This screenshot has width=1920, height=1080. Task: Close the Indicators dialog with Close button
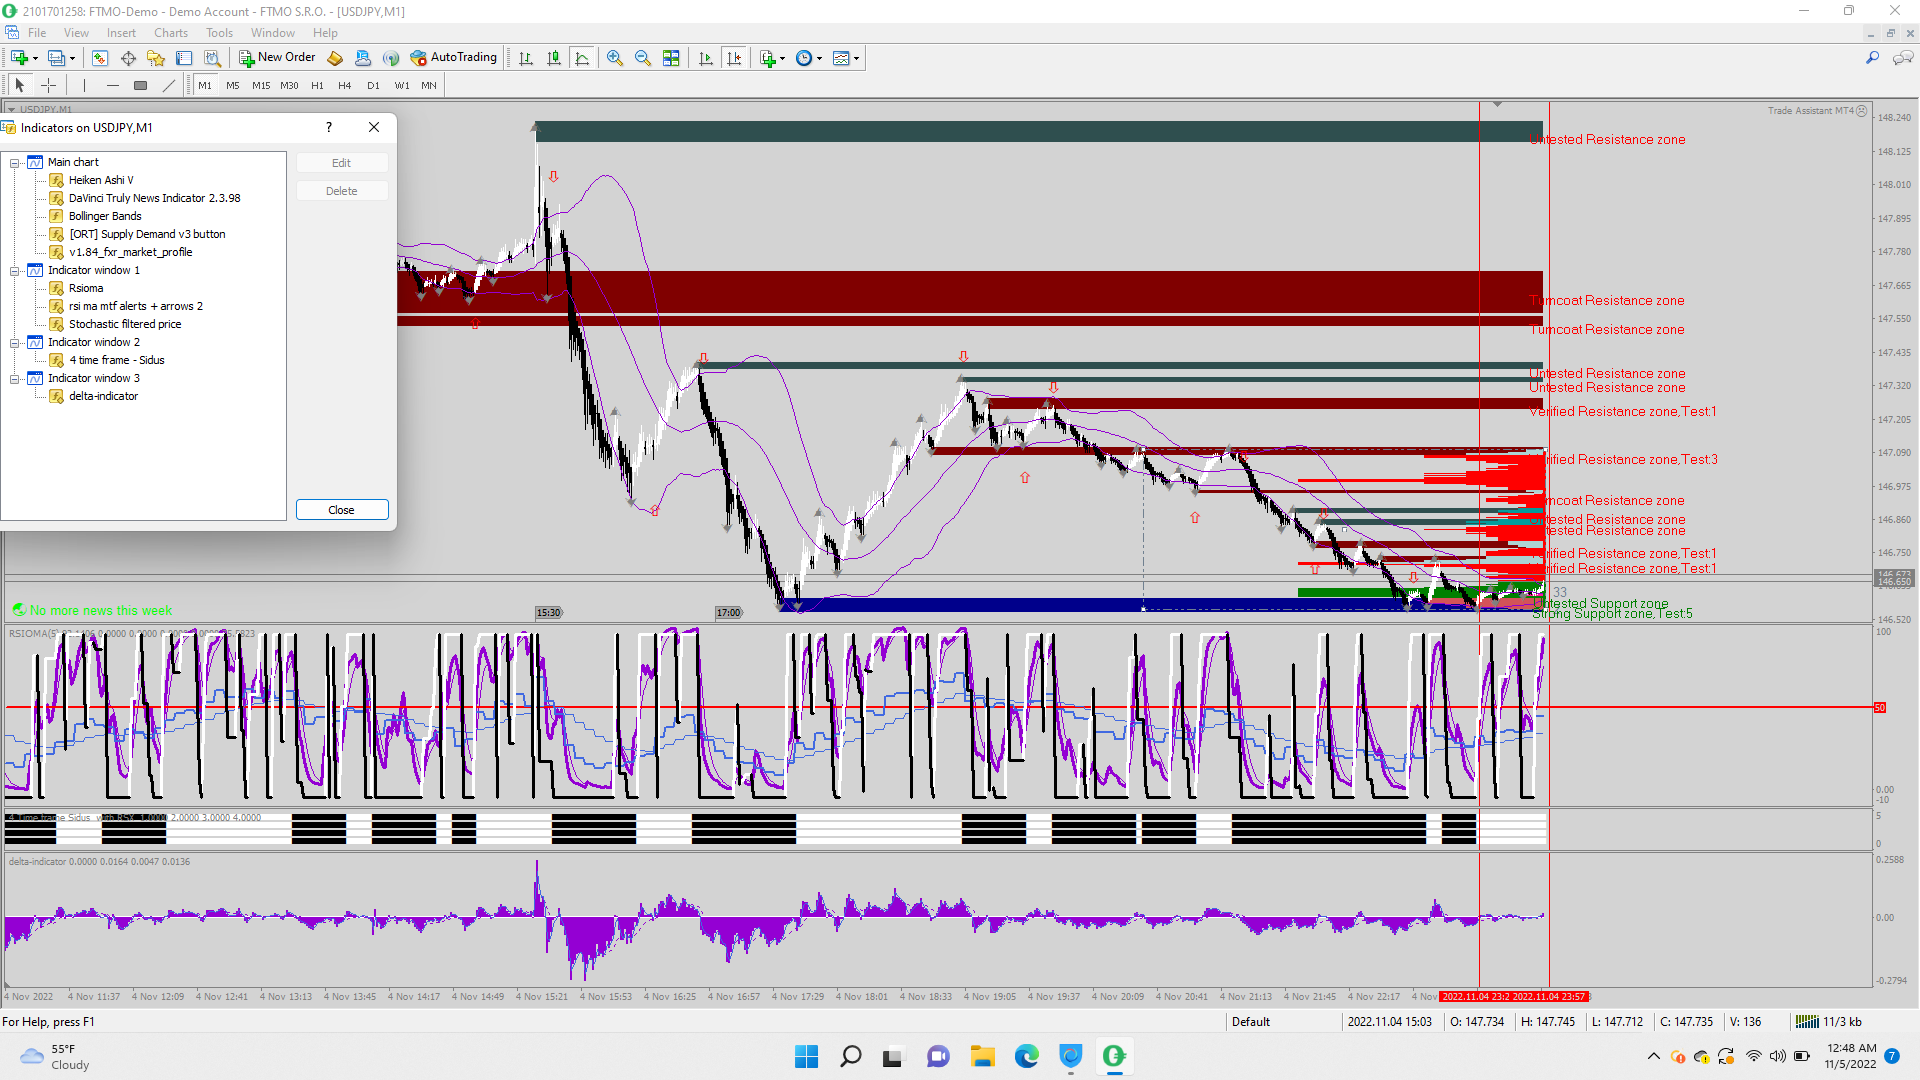(341, 510)
